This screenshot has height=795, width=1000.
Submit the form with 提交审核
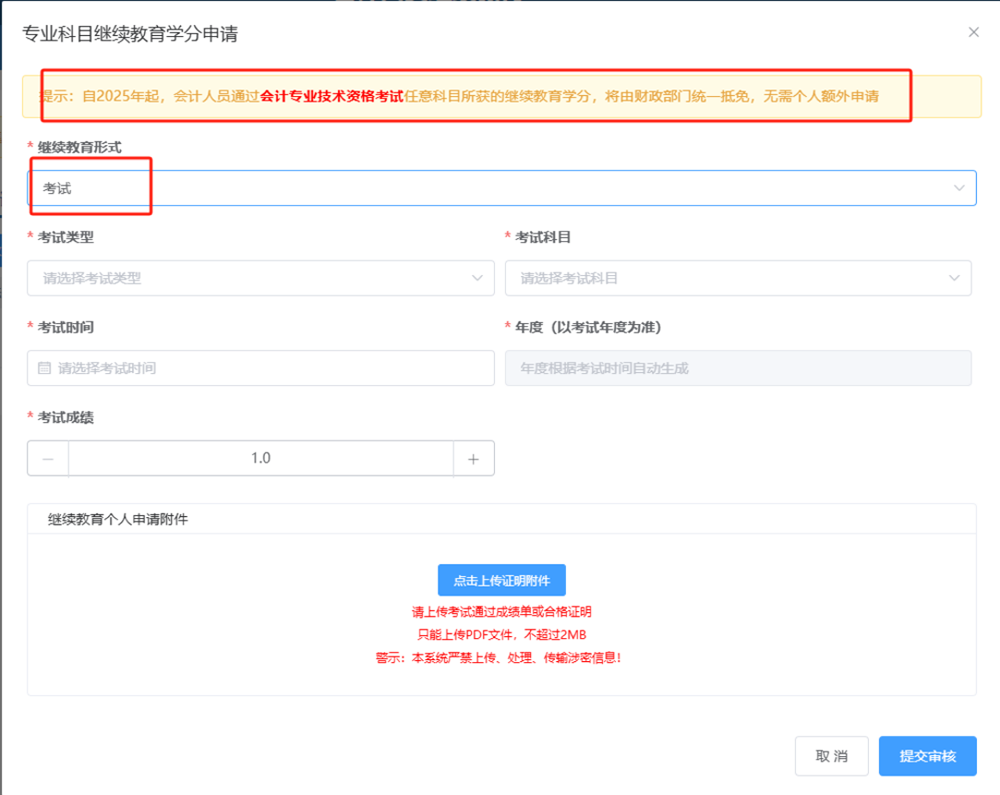point(927,756)
